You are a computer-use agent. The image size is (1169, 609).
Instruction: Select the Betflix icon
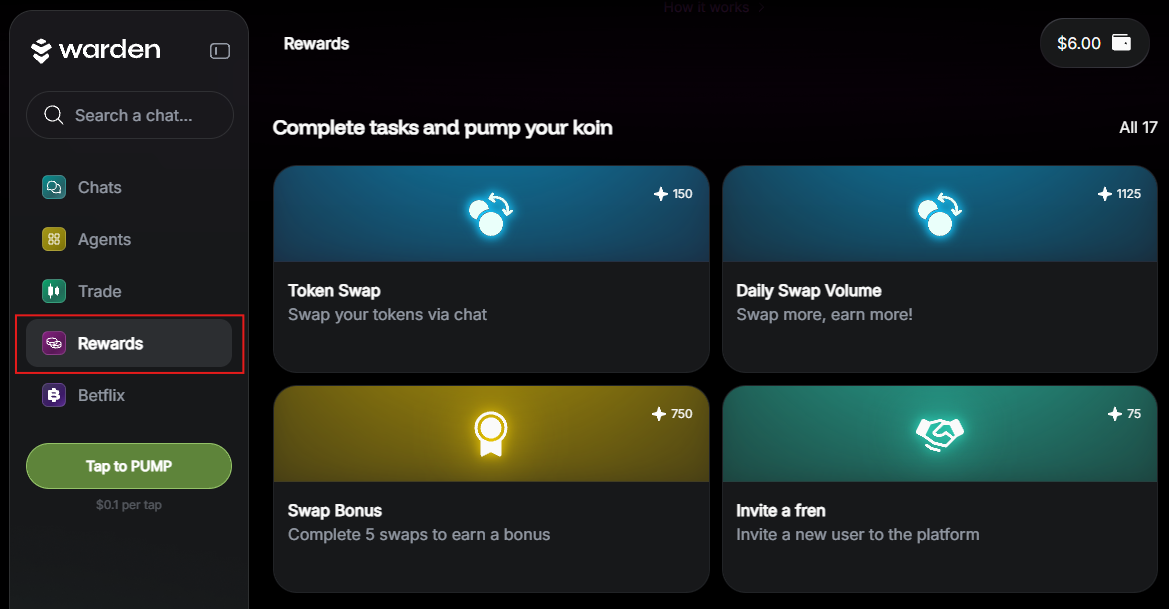click(54, 395)
